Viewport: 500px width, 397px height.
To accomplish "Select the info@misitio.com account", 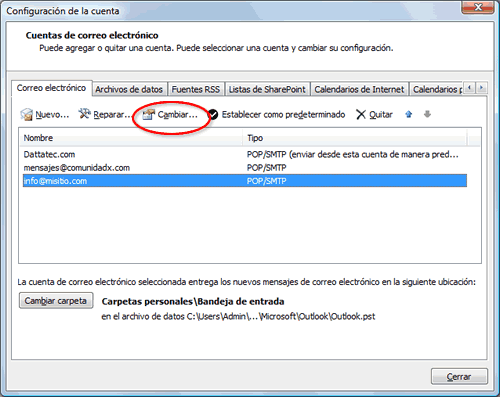I will coord(245,181).
